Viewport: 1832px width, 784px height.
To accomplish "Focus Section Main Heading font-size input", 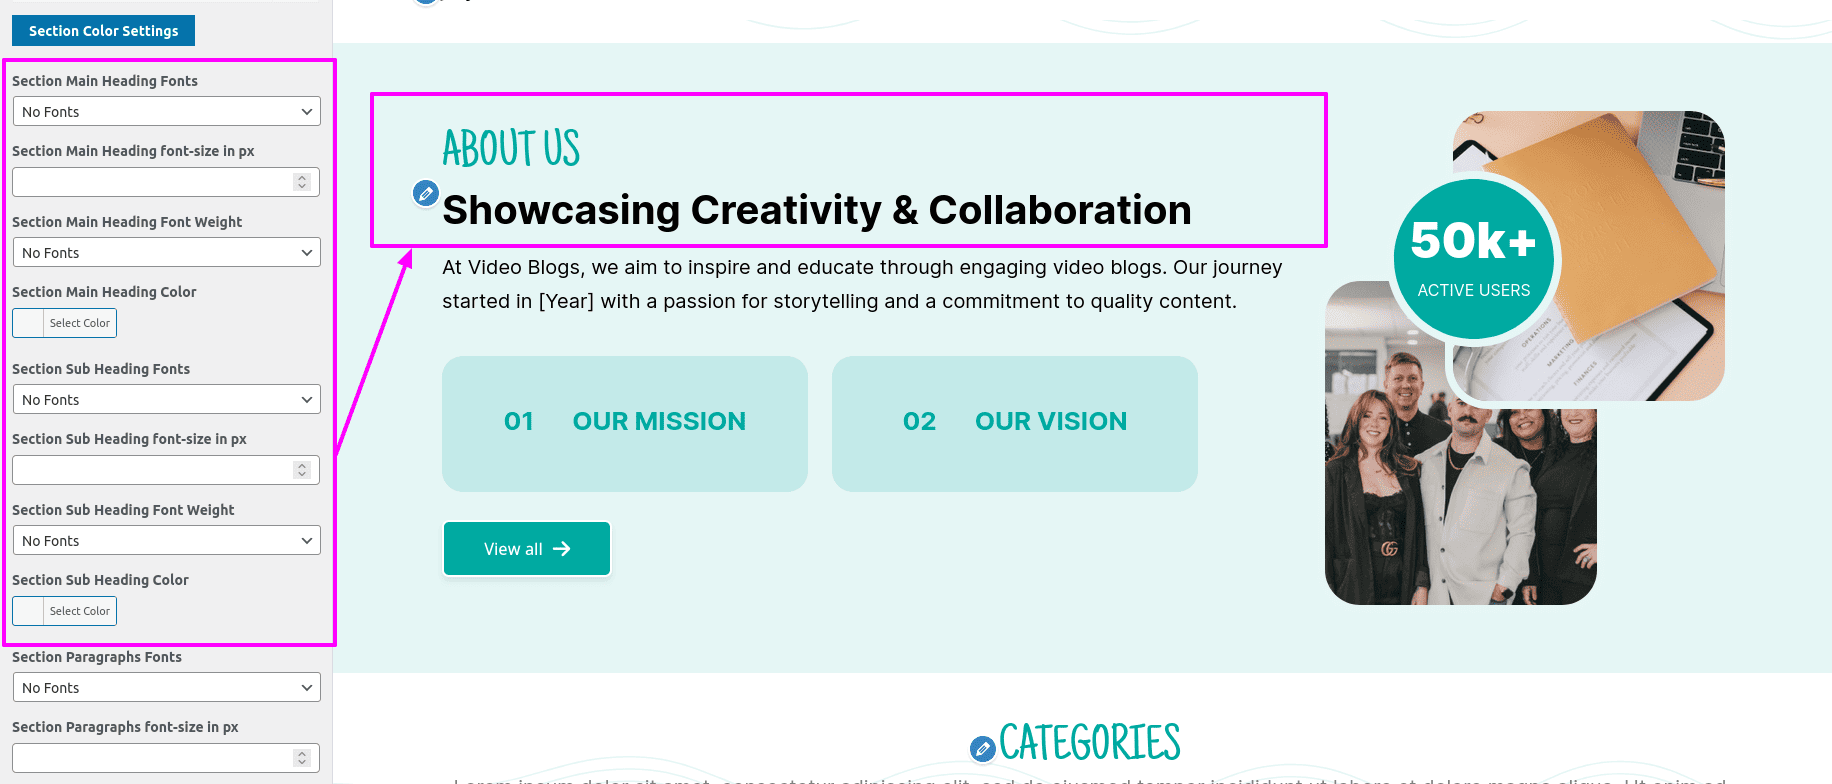I will pos(166,182).
